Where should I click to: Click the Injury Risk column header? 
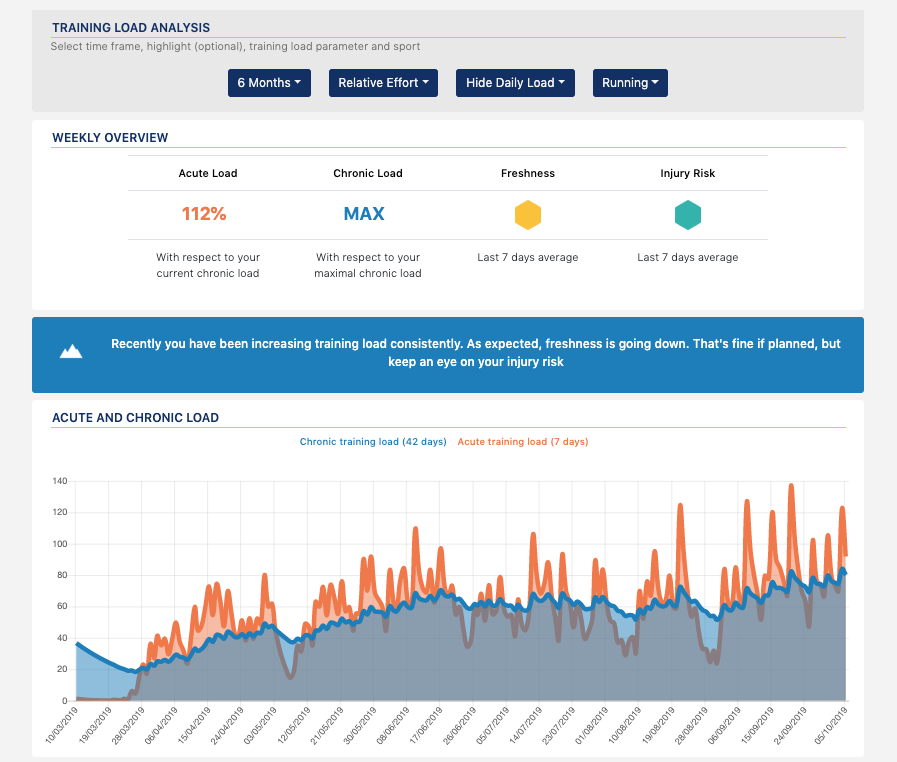[x=688, y=173]
